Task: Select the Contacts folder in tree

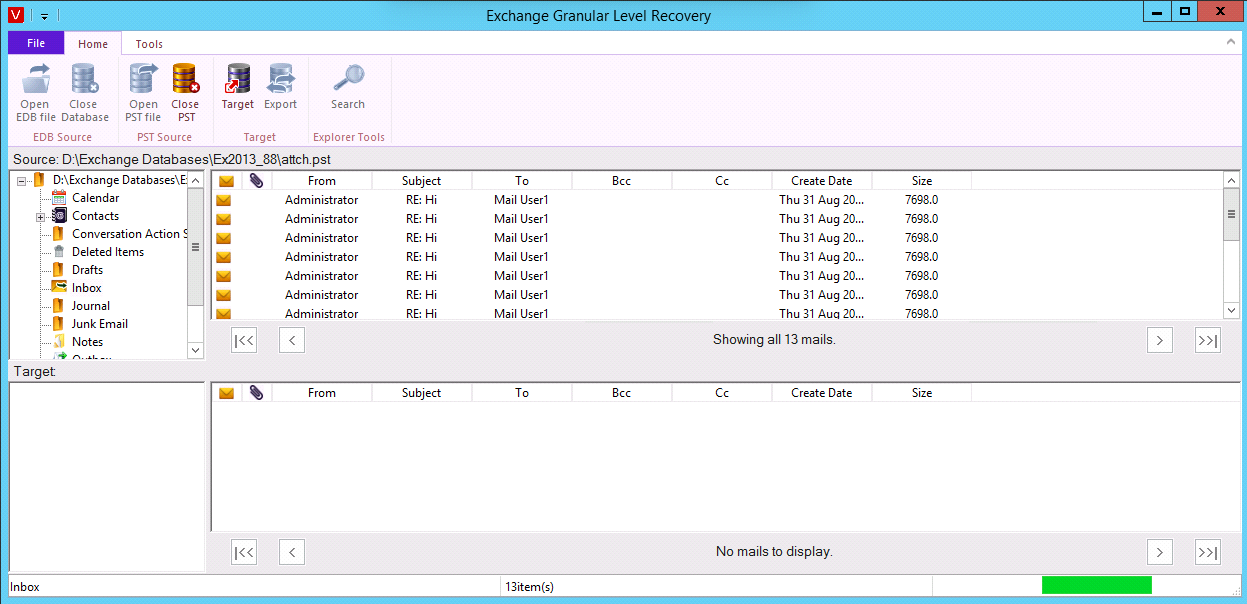Action: [x=95, y=216]
